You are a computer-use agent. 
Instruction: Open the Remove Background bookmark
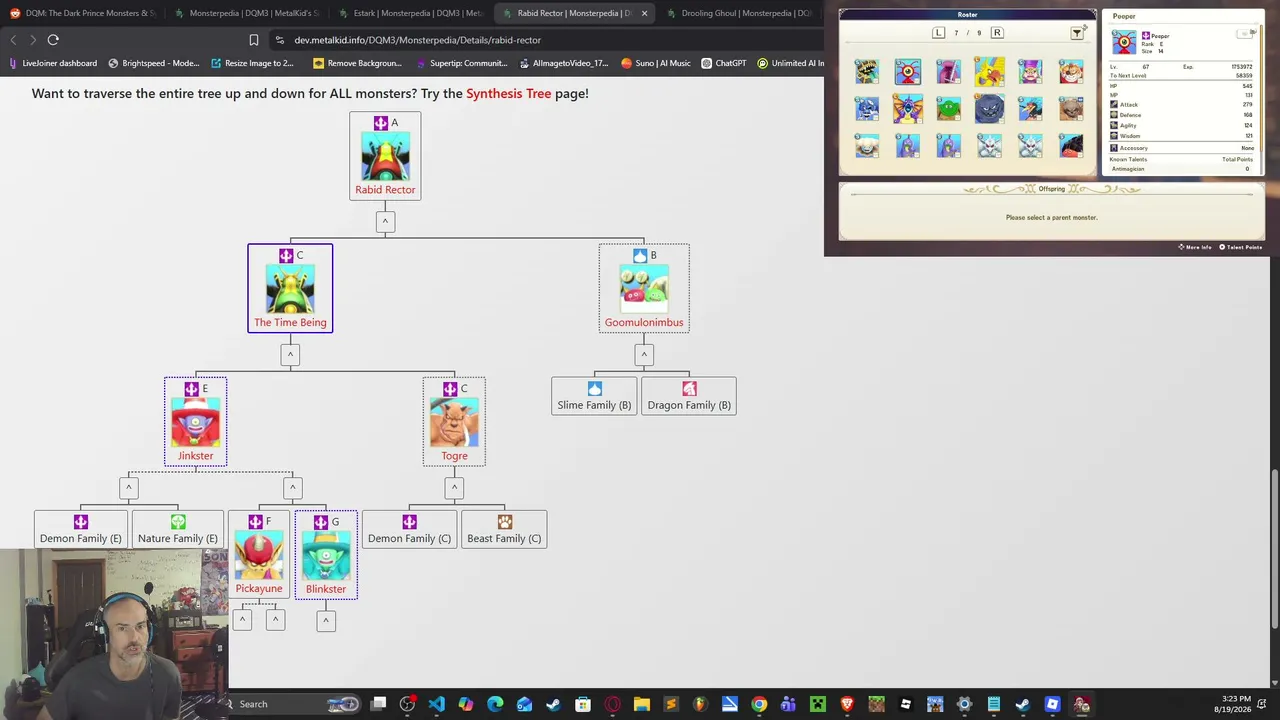(x=357, y=63)
